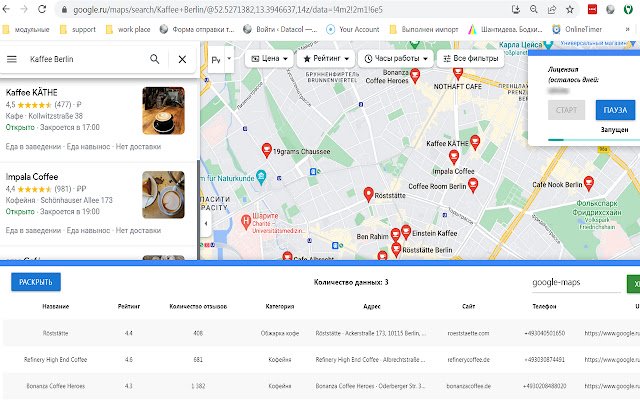Image resolution: width=640 pixels, height=400 pixels.
Task: Click the Röststätte name cell in table
Action: point(56,333)
